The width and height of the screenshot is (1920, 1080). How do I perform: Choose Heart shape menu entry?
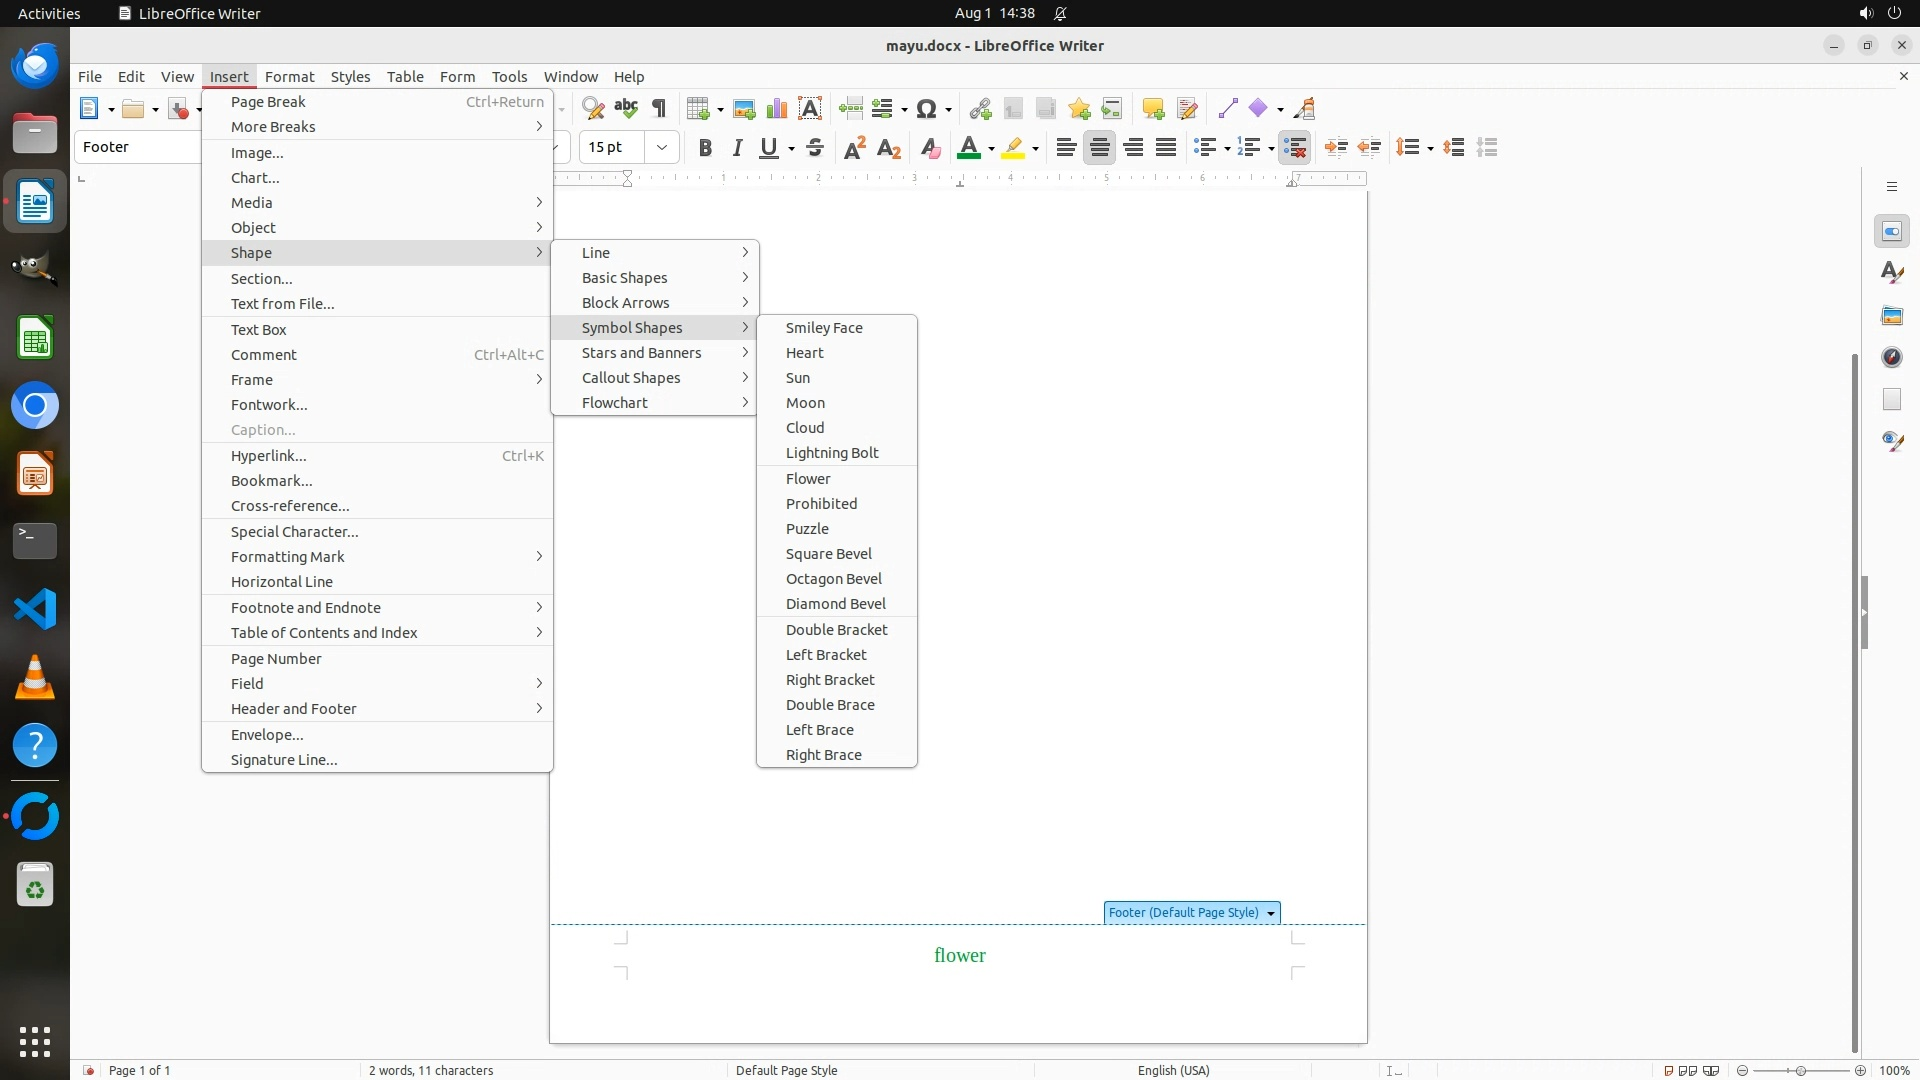tap(805, 353)
